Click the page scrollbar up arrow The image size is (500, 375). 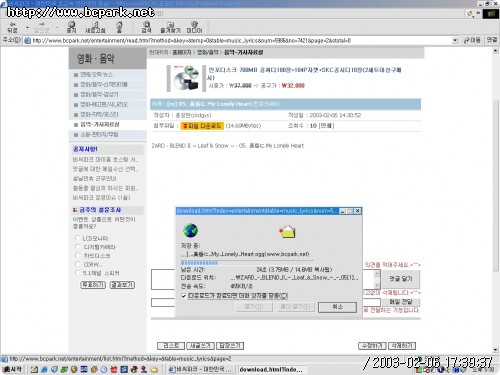(496, 51)
